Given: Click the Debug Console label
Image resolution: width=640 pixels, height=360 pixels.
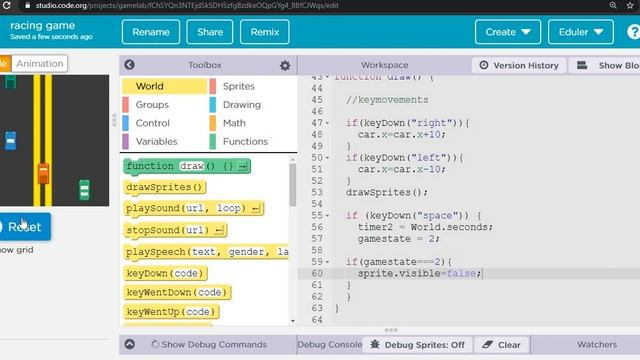Looking at the screenshot, I should [329, 344].
